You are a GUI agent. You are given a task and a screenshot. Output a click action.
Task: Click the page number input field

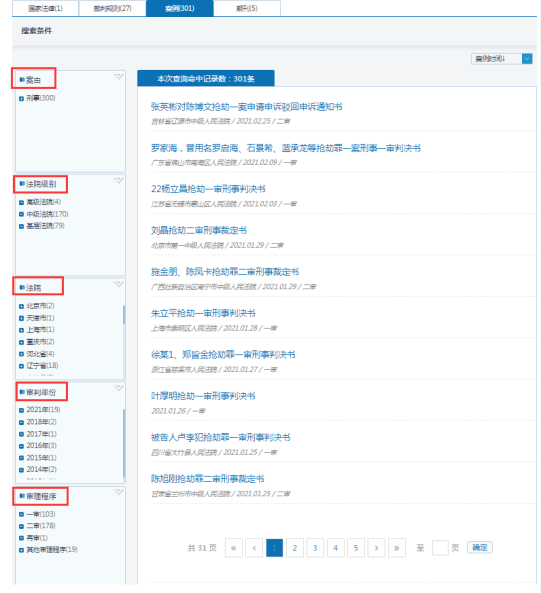(x=440, y=548)
